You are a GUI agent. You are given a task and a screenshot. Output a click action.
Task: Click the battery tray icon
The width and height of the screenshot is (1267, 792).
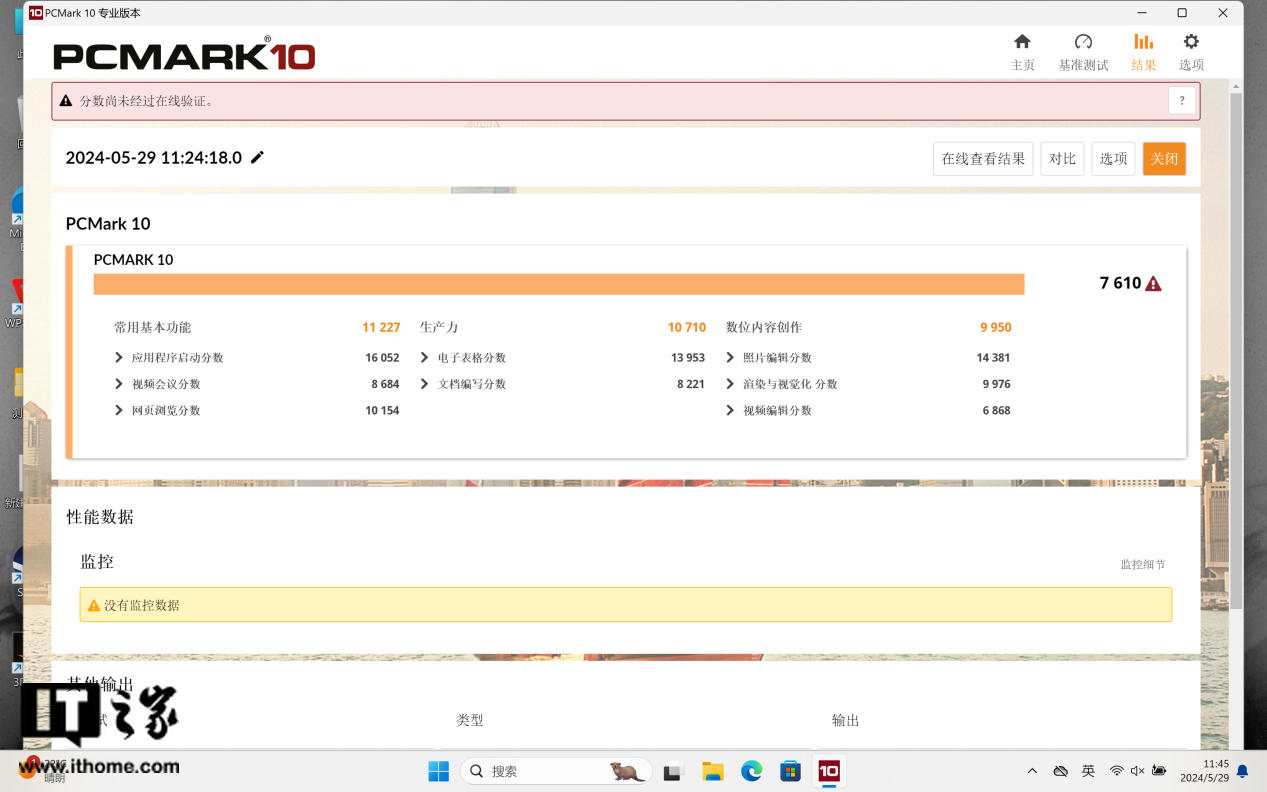1159,771
